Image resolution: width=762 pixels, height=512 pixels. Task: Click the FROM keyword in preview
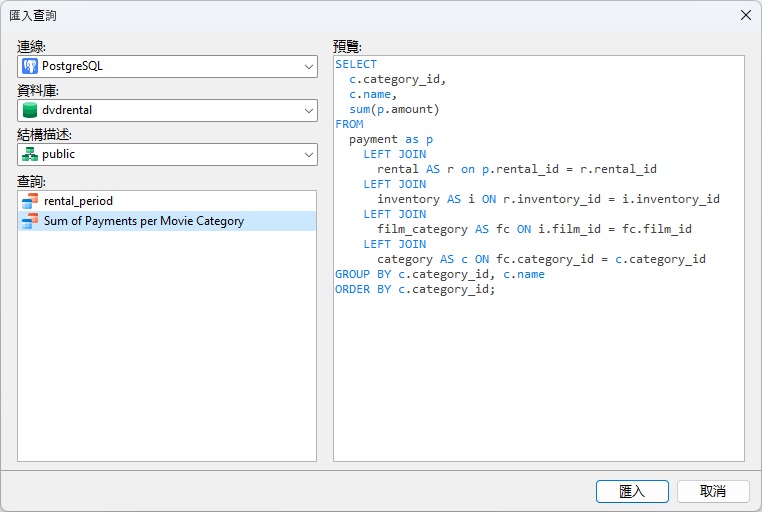[x=349, y=124]
